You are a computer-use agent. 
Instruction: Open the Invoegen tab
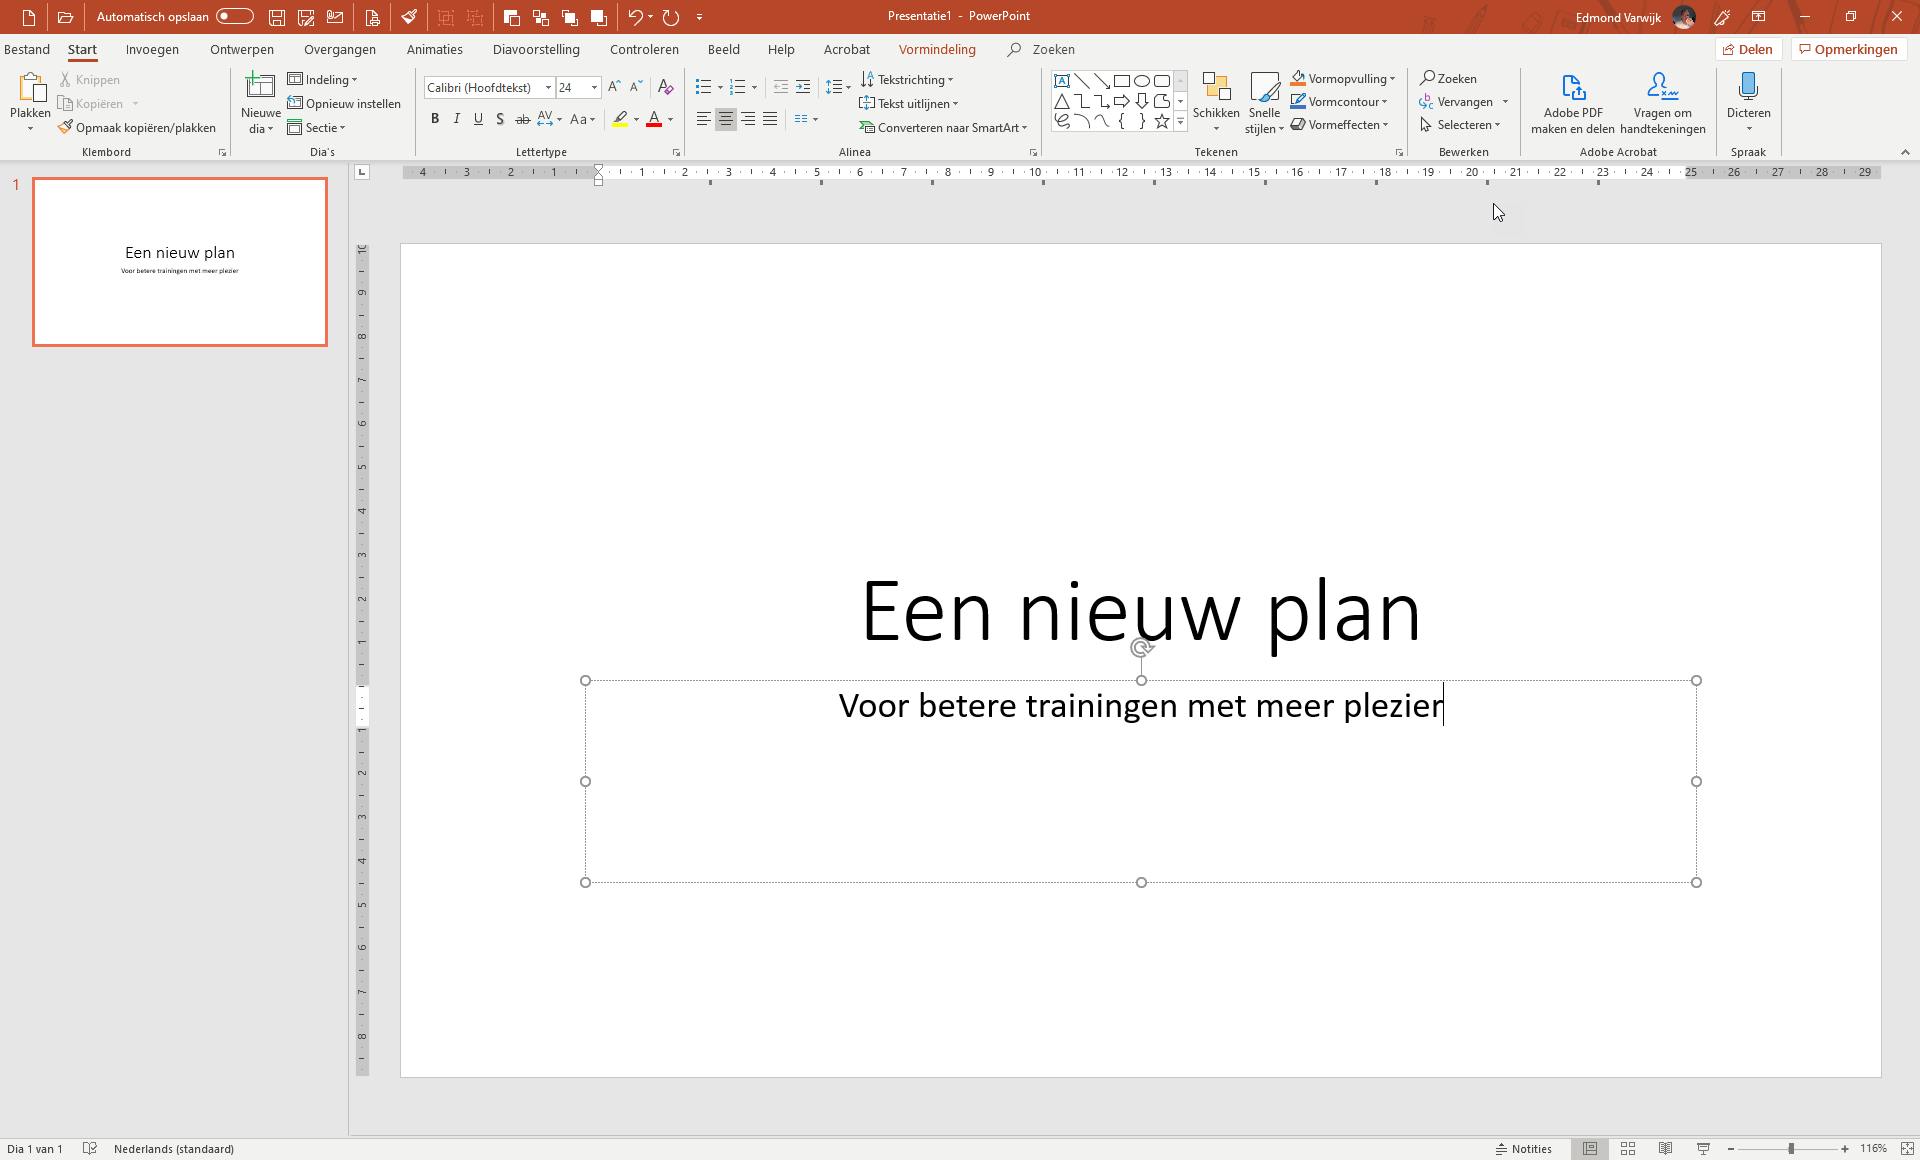[152, 49]
